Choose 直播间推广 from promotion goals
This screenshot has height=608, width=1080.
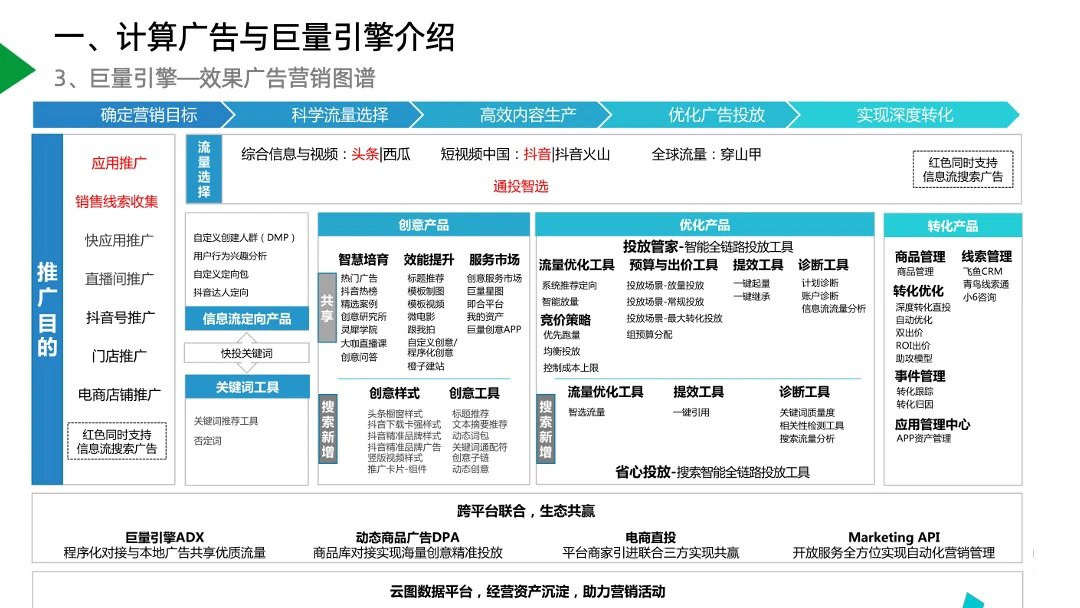pos(119,279)
